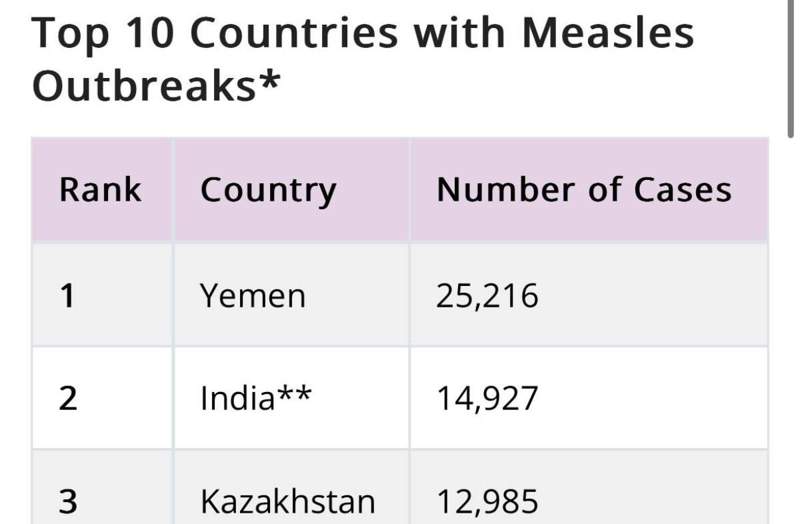
Task: Select the rank 2 cell
Action: point(102,398)
